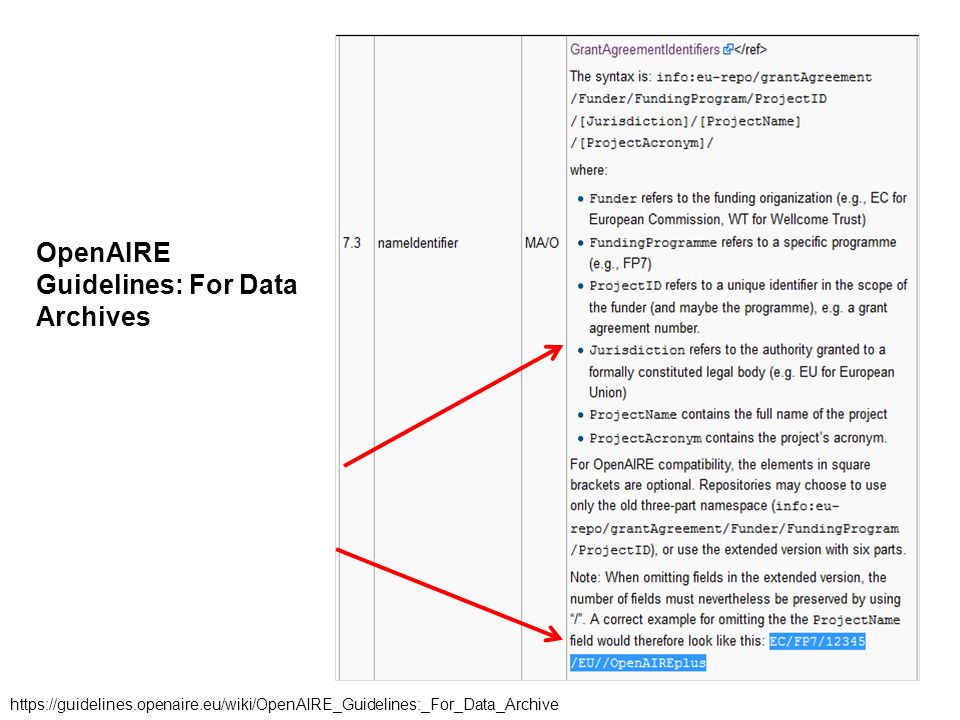Click the external link icon after GrantAgreementIdentifiers
This screenshot has width=960, height=720.
pyautogui.click(x=727, y=50)
